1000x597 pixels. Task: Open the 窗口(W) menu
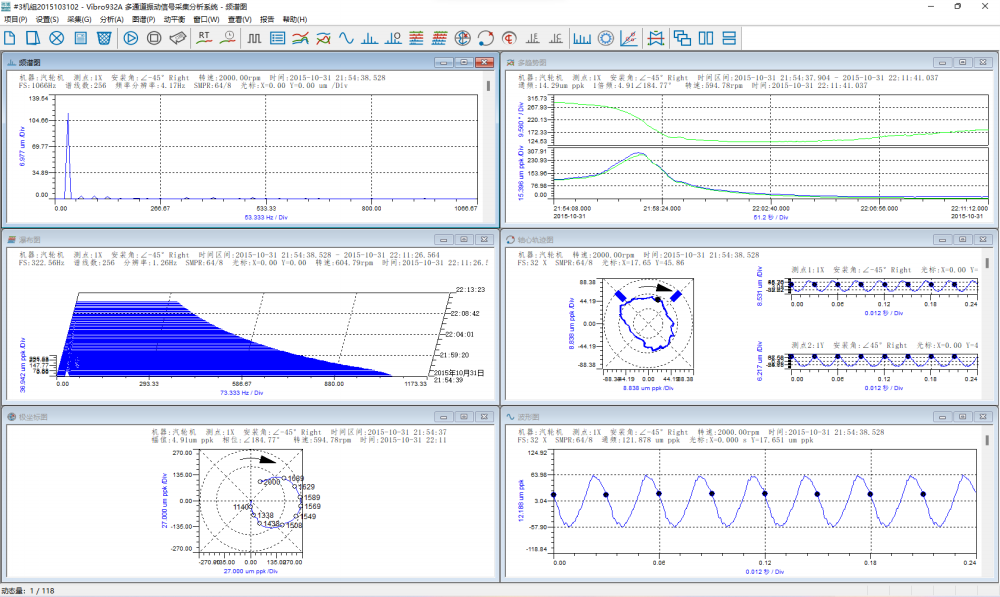tap(206, 20)
